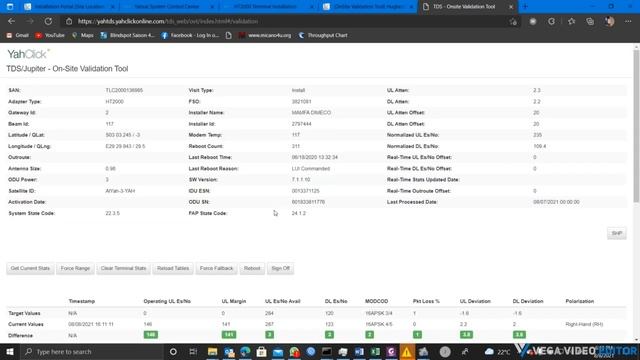Screen dimensions: 640x360
Task: Click the Reload Tables button
Action: 173,269
